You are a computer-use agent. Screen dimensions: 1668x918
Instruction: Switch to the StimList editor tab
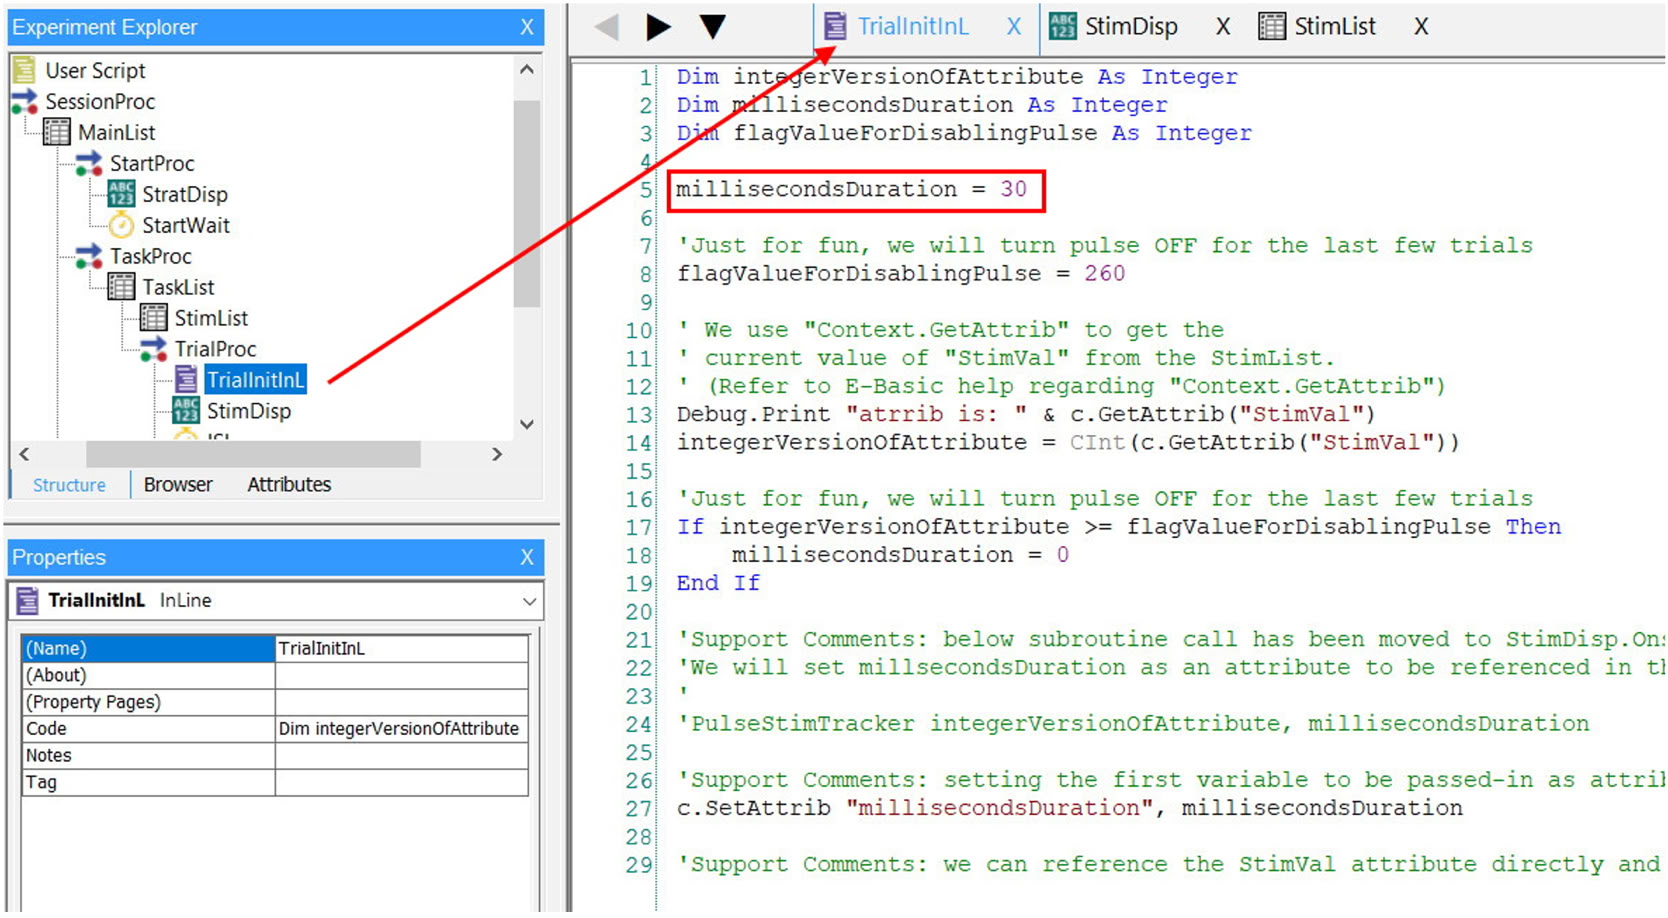1334,27
